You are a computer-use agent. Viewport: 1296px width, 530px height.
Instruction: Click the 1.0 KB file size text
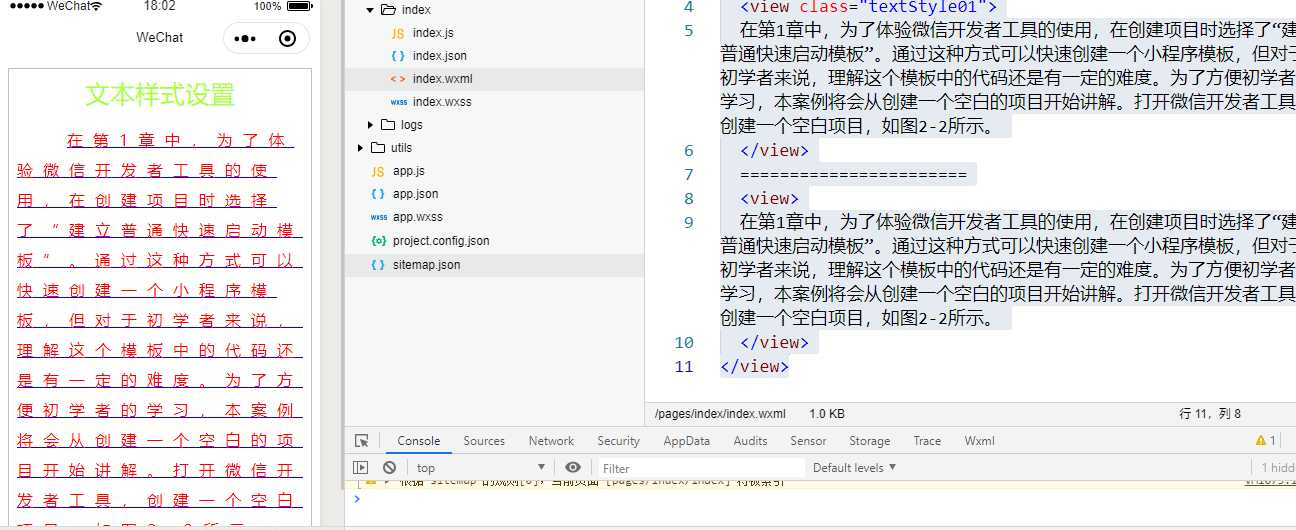(827, 414)
